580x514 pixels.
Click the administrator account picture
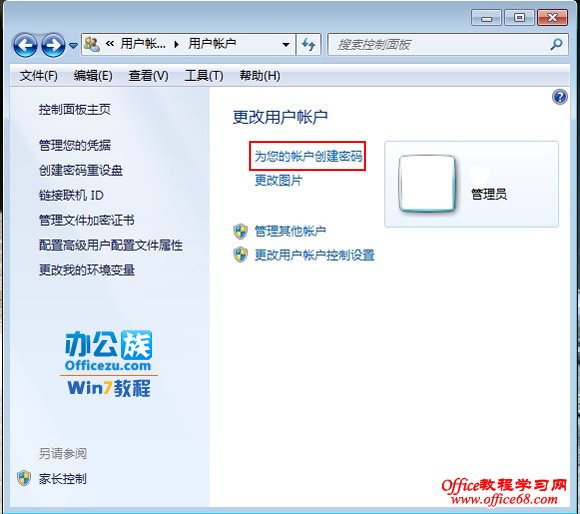pyautogui.click(x=427, y=184)
